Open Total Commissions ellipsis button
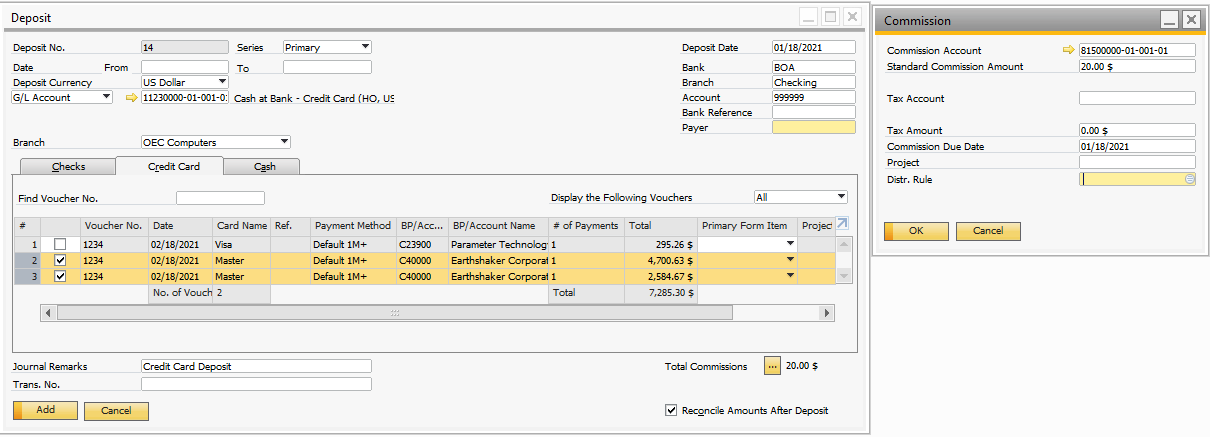 (771, 366)
